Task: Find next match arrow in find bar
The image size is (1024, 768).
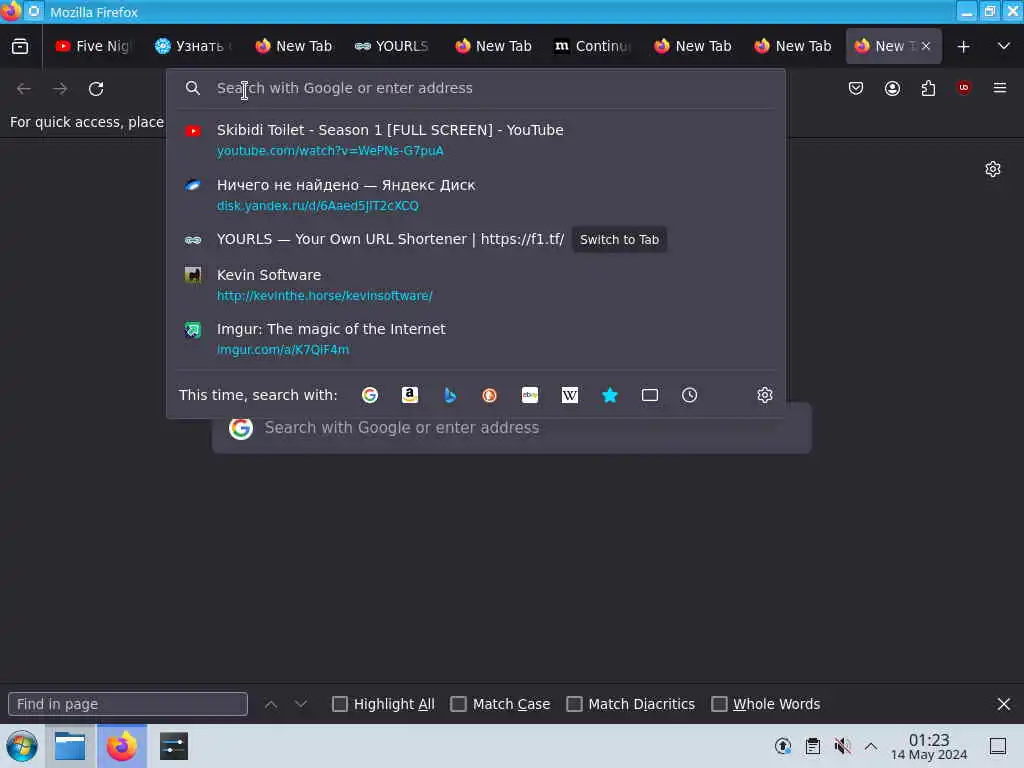Action: (x=300, y=704)
